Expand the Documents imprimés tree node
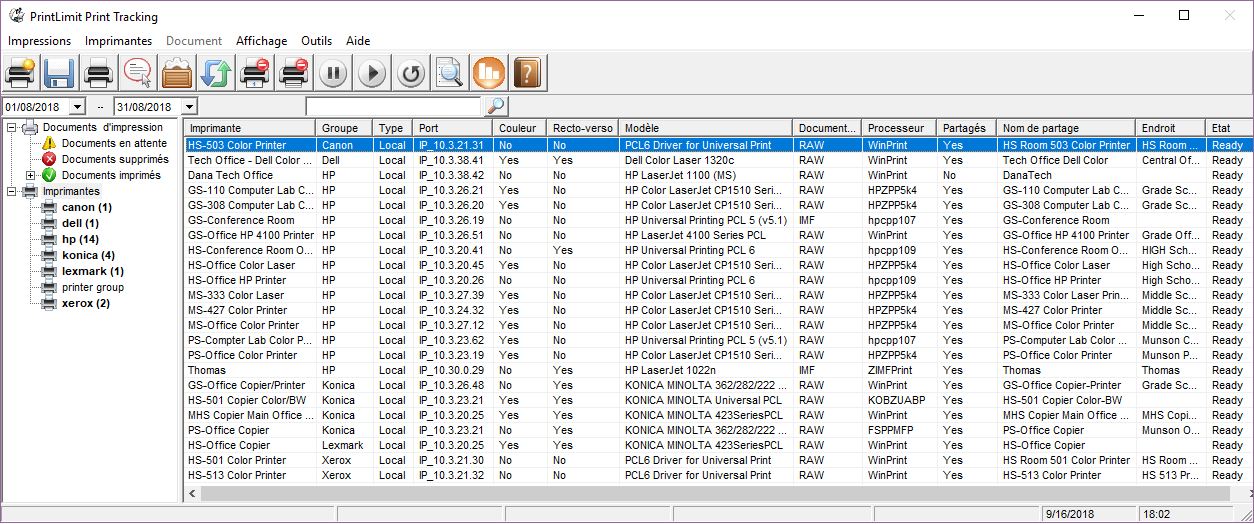This screenshot has height=524, width=1254. point(31,175)
